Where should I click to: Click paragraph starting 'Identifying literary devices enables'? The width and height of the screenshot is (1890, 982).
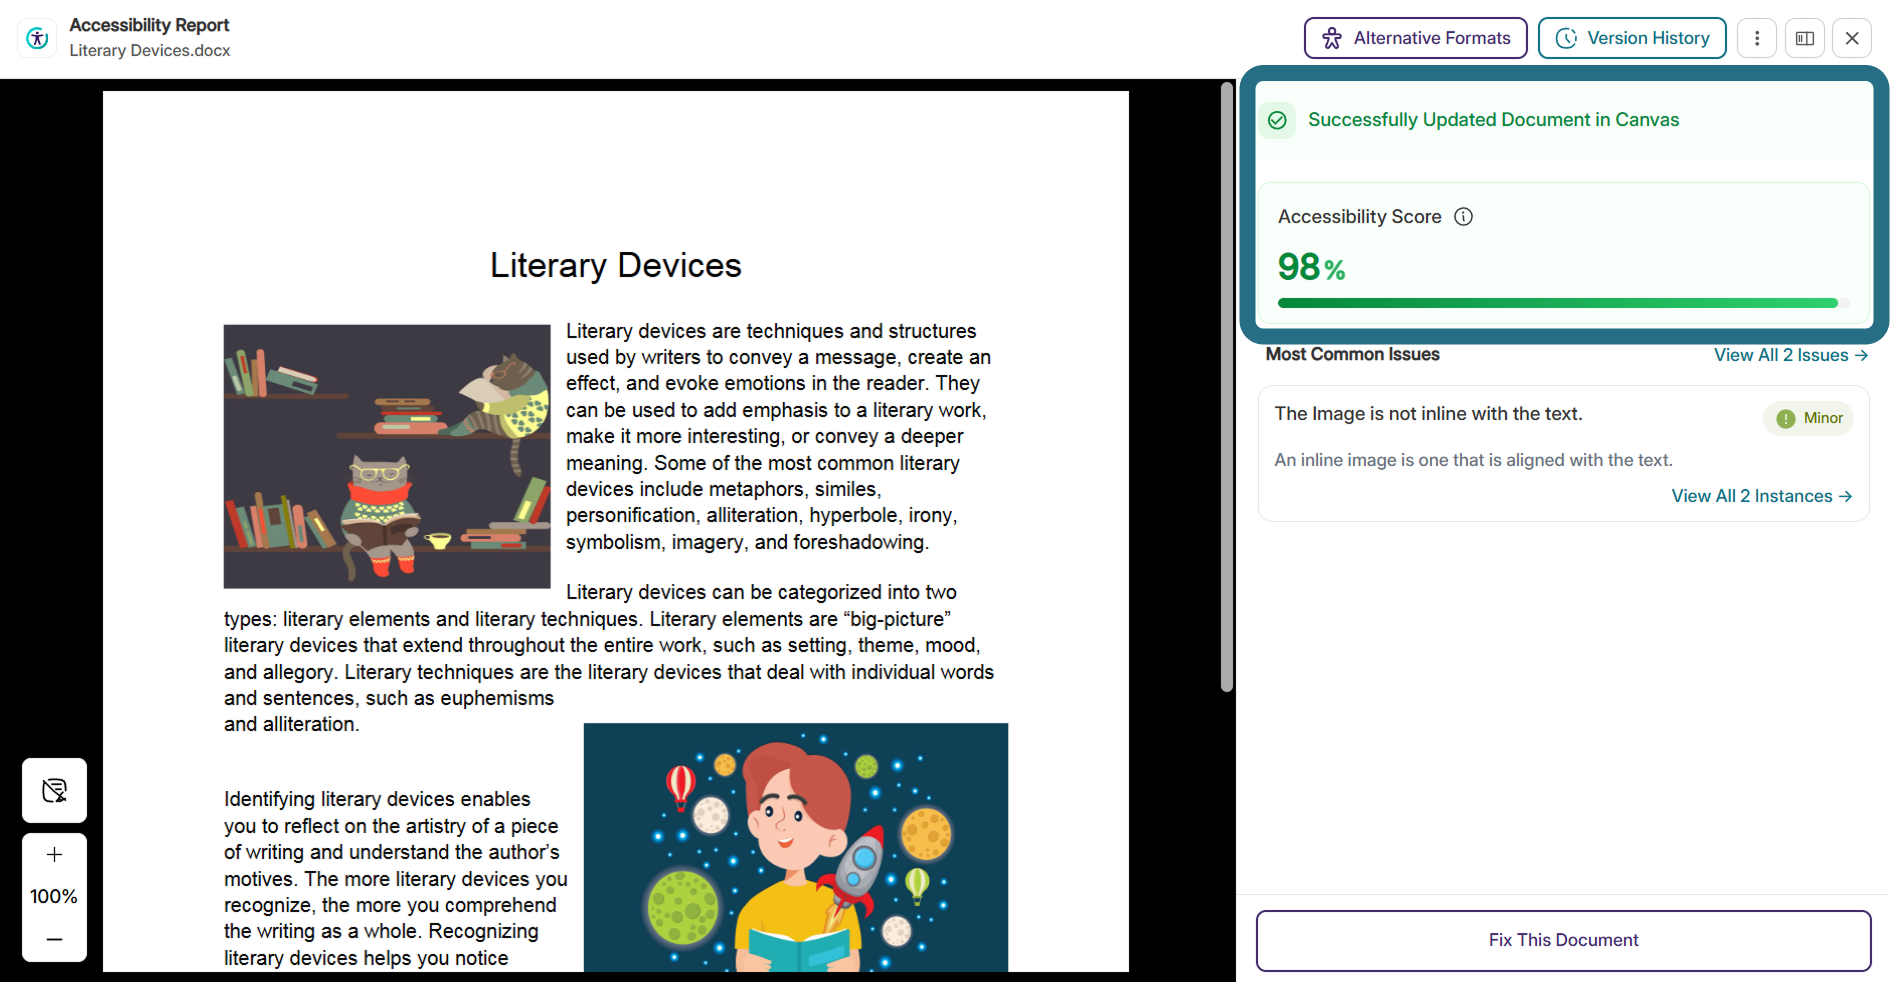[x=396, y=879]
